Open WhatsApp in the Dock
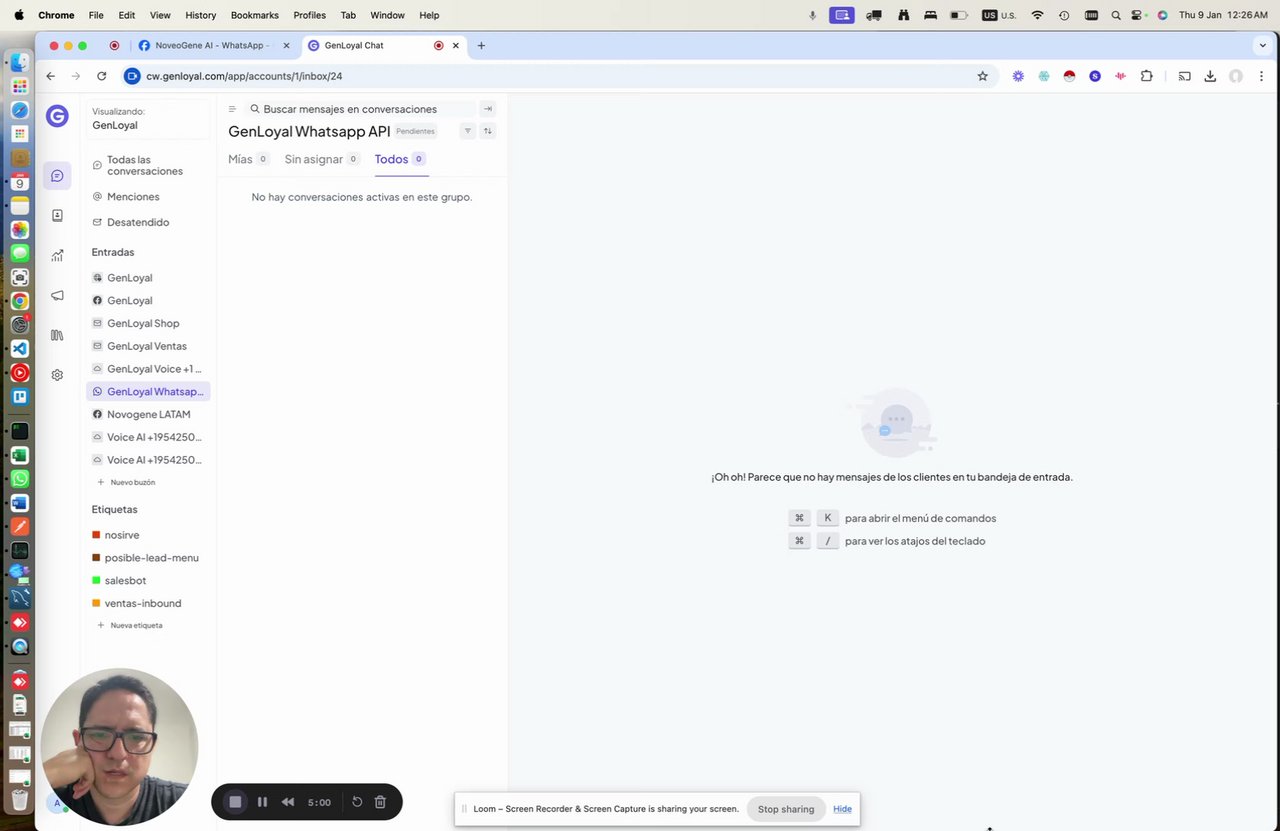This screenshot has height=831, width=1280. [x=20, y=479]
